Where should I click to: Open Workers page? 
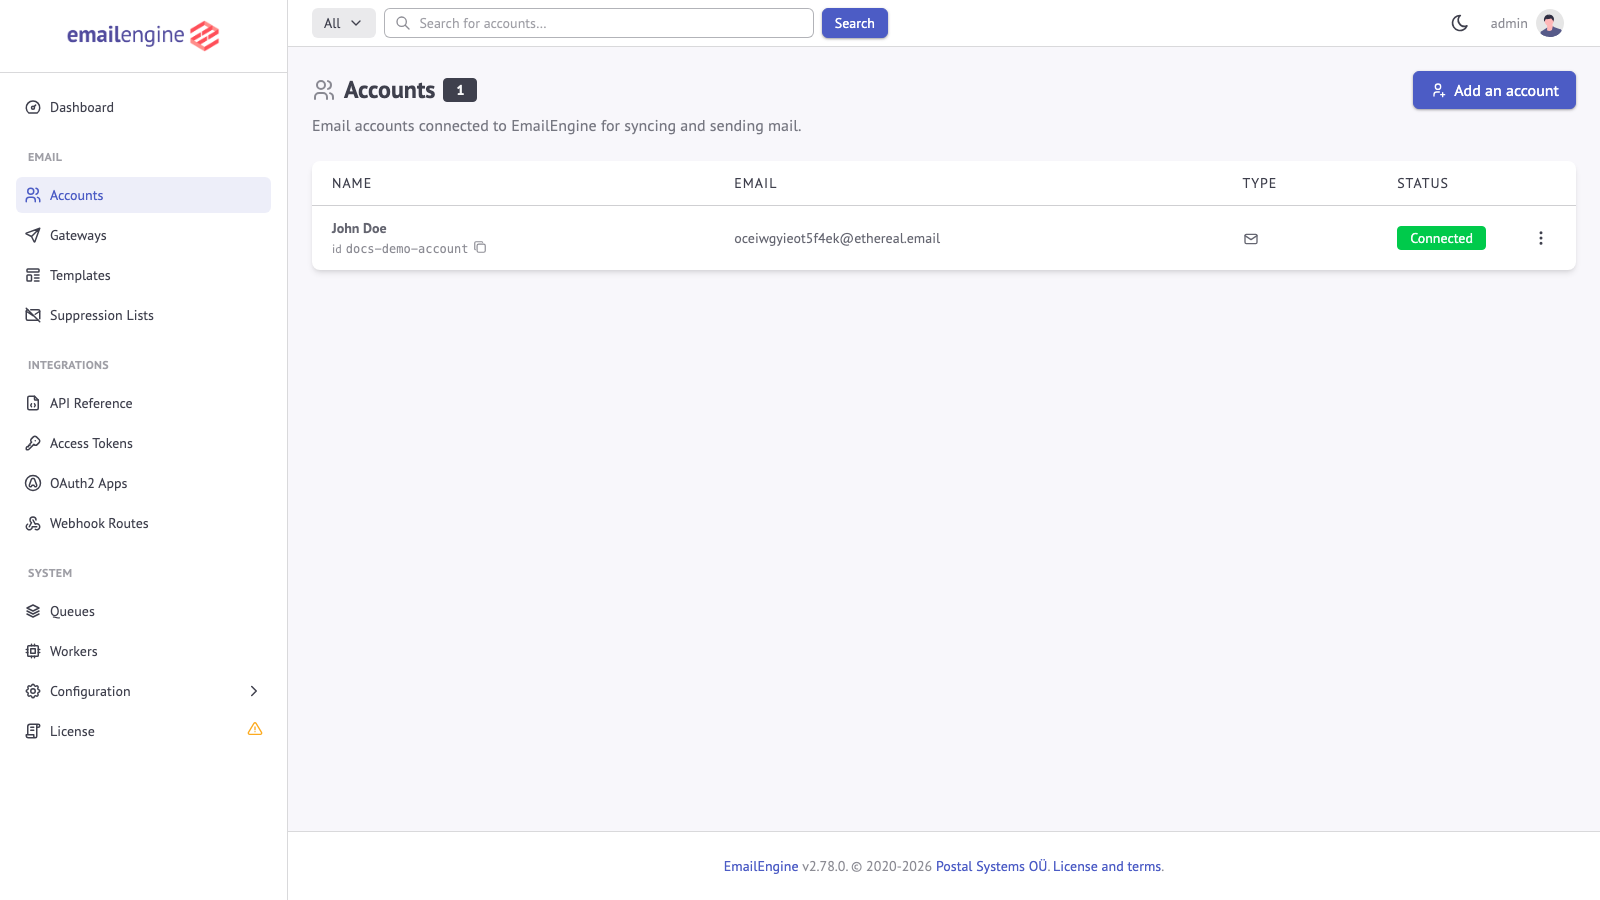click(x=143, y=651)
